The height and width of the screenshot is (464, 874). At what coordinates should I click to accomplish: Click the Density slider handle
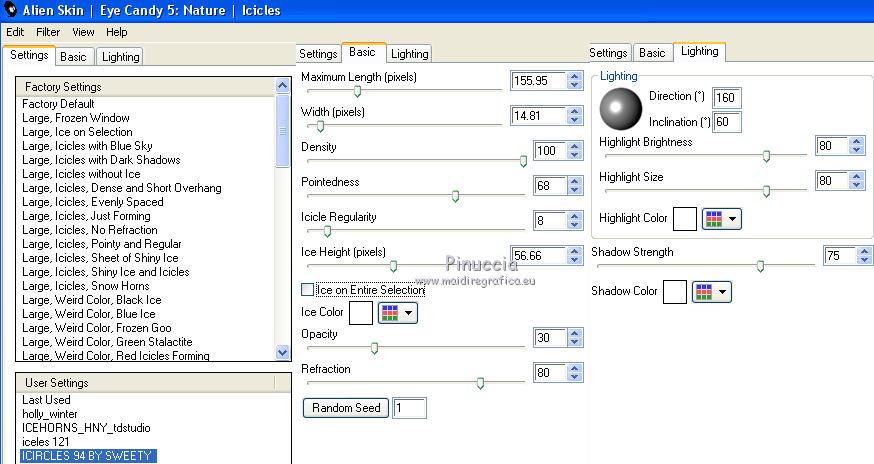[x=523, y=161]
